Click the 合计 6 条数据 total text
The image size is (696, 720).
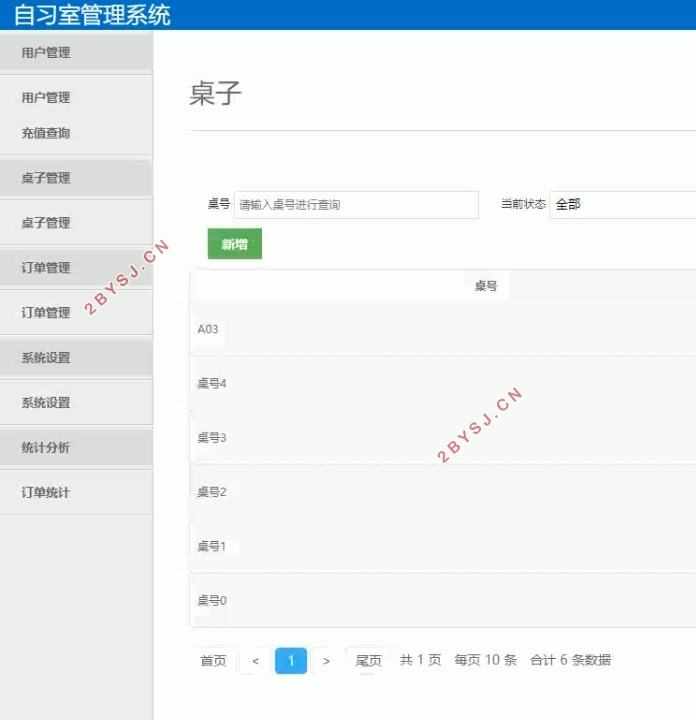pos(570,660)
